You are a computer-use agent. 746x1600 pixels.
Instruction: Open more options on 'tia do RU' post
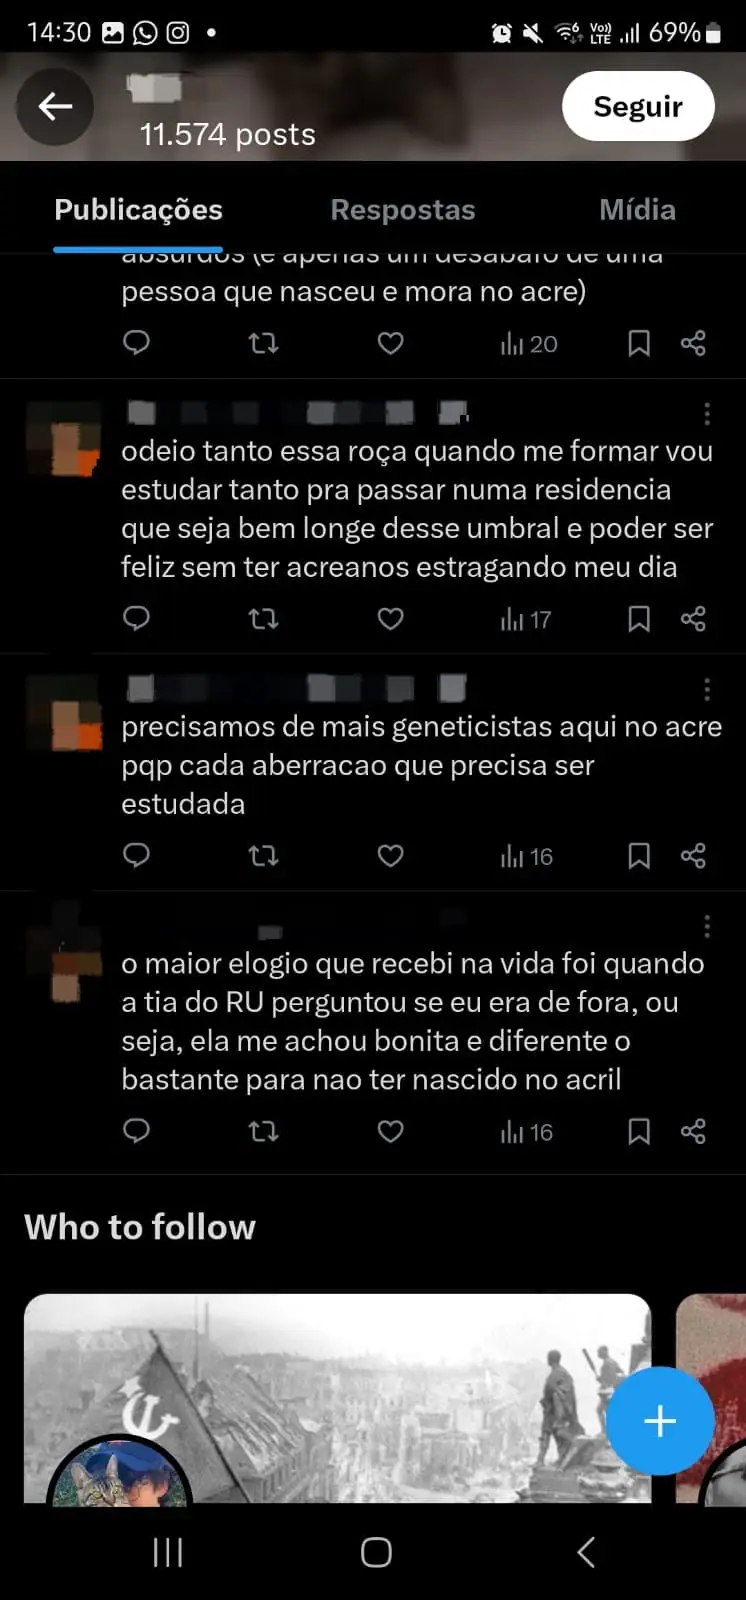point(707,927)
